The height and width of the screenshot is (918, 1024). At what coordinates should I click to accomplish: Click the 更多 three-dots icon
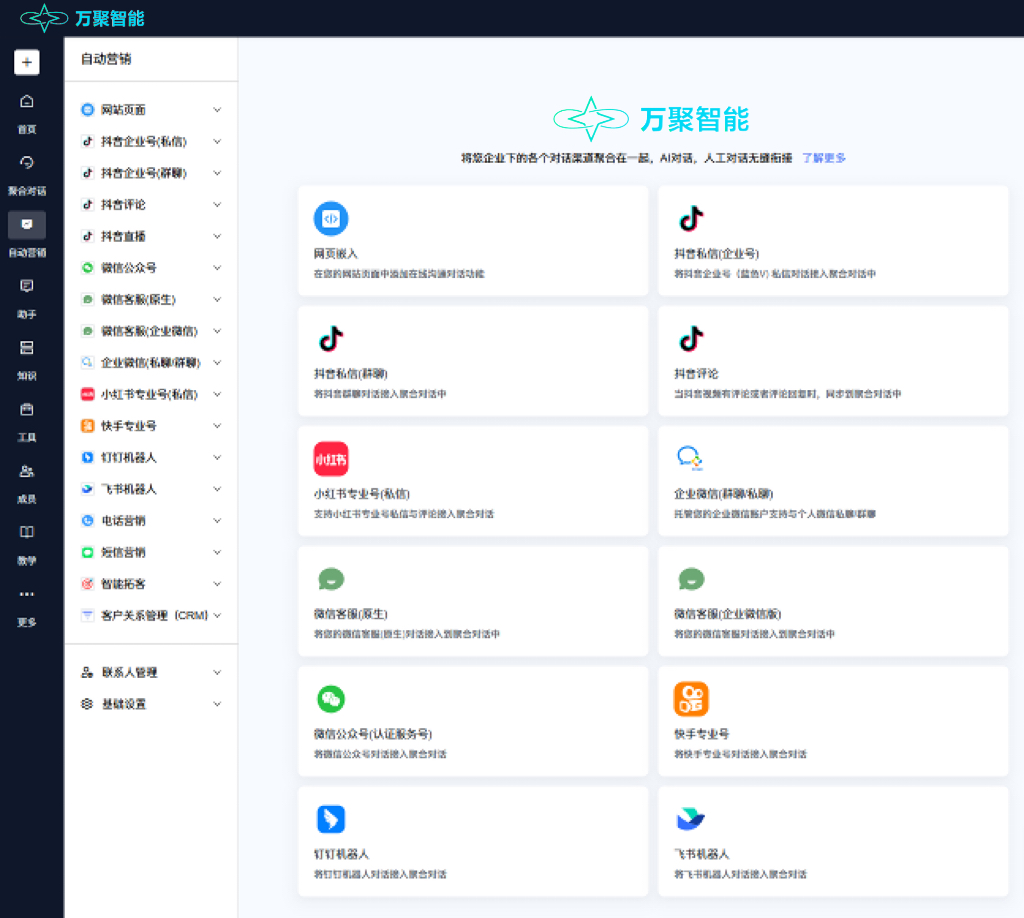pos(27,594)
